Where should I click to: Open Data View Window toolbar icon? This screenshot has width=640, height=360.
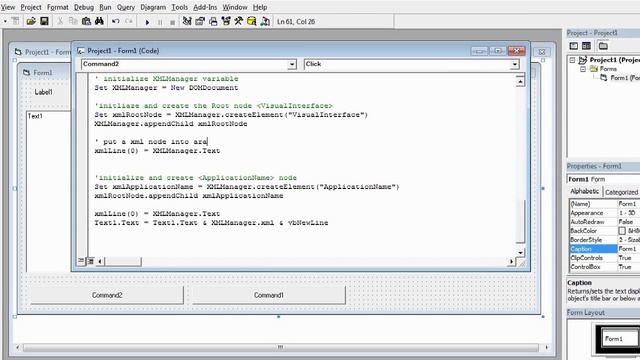tap(252, 21)
